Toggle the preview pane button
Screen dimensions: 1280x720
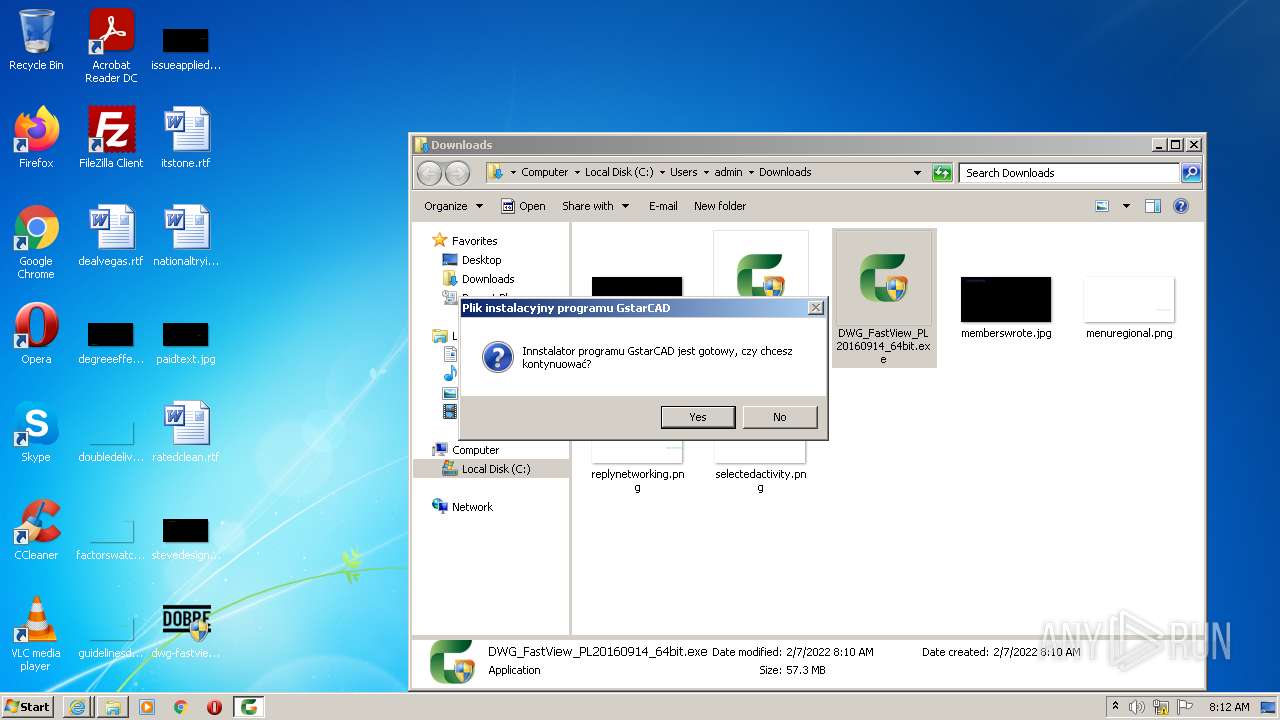pos(1153,206)
